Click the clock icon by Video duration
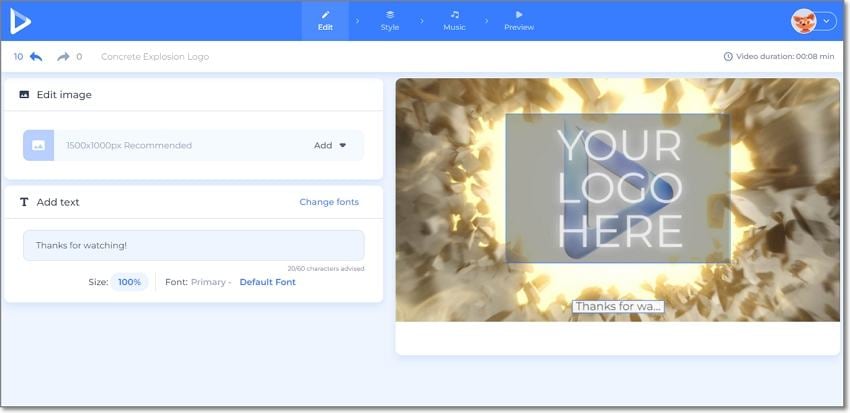This screenshot has width=850, height=413. pyautogui.click(x=728, y=56)
